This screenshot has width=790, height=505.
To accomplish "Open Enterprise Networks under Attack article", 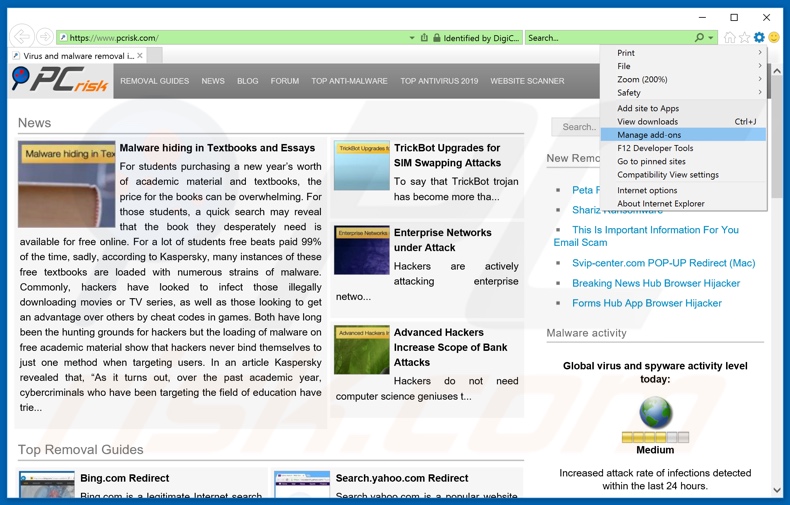I will coord(442,240).
